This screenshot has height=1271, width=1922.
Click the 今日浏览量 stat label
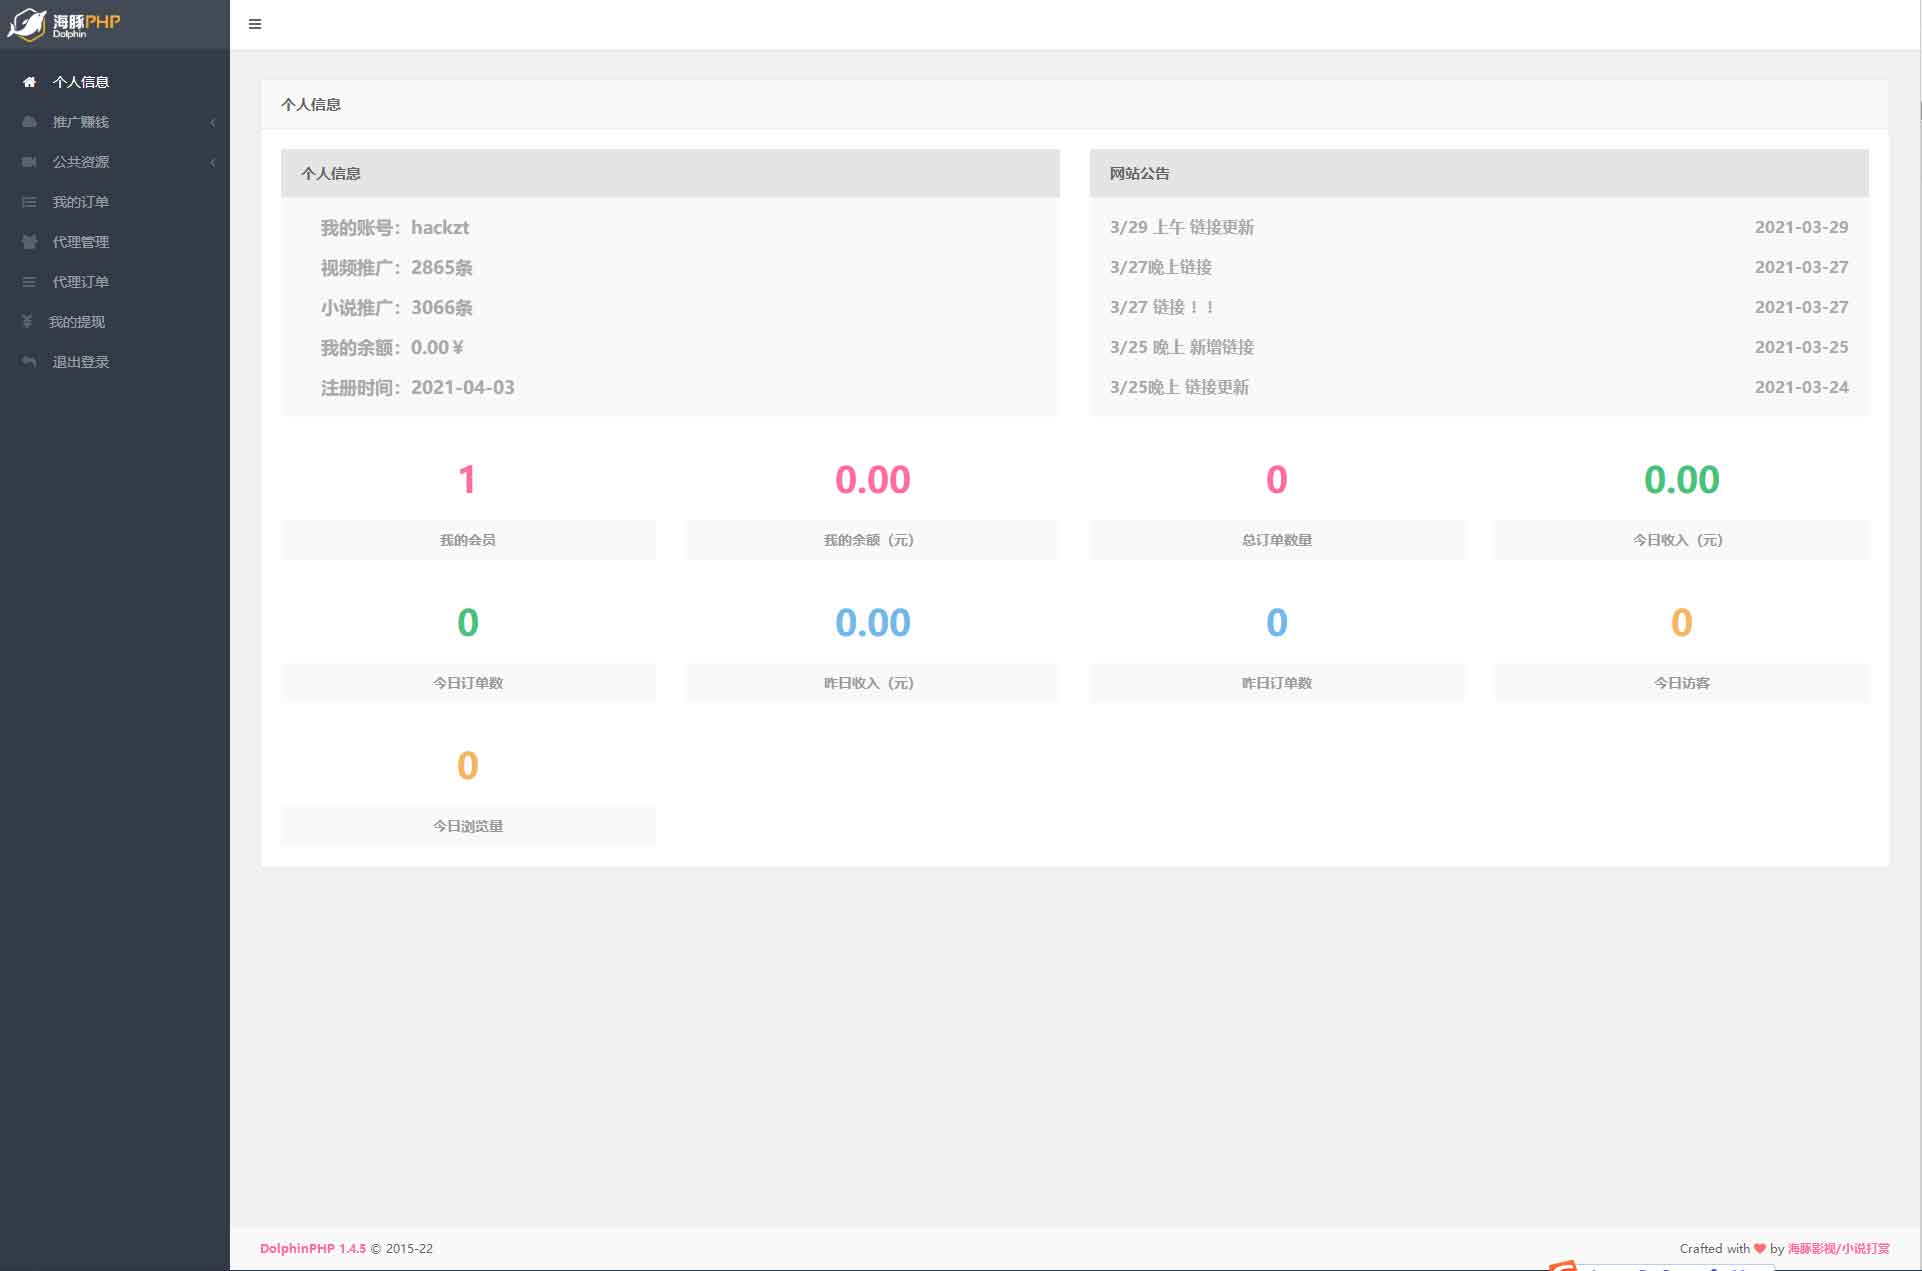[468, 826]
